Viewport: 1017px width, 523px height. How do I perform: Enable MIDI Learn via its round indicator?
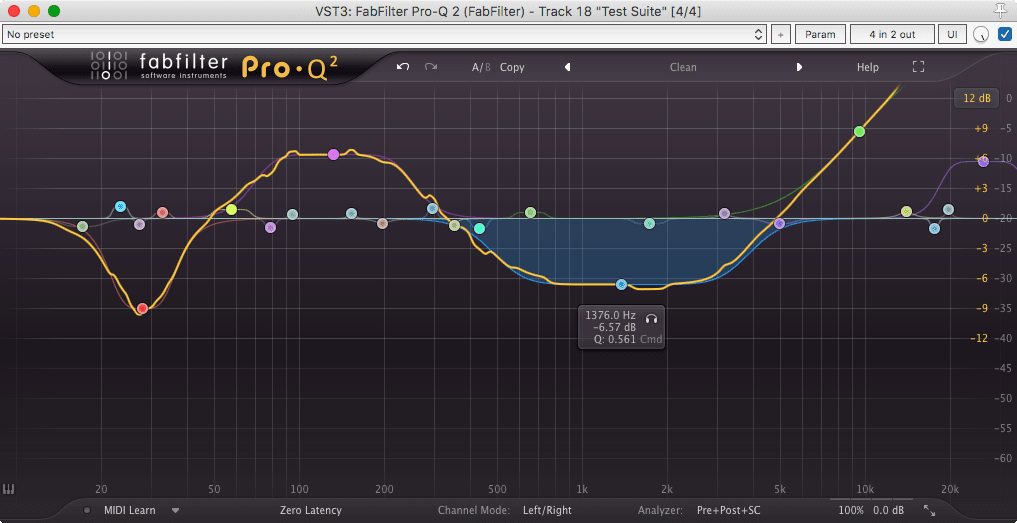pyautogui.click(x=87, y=510)
